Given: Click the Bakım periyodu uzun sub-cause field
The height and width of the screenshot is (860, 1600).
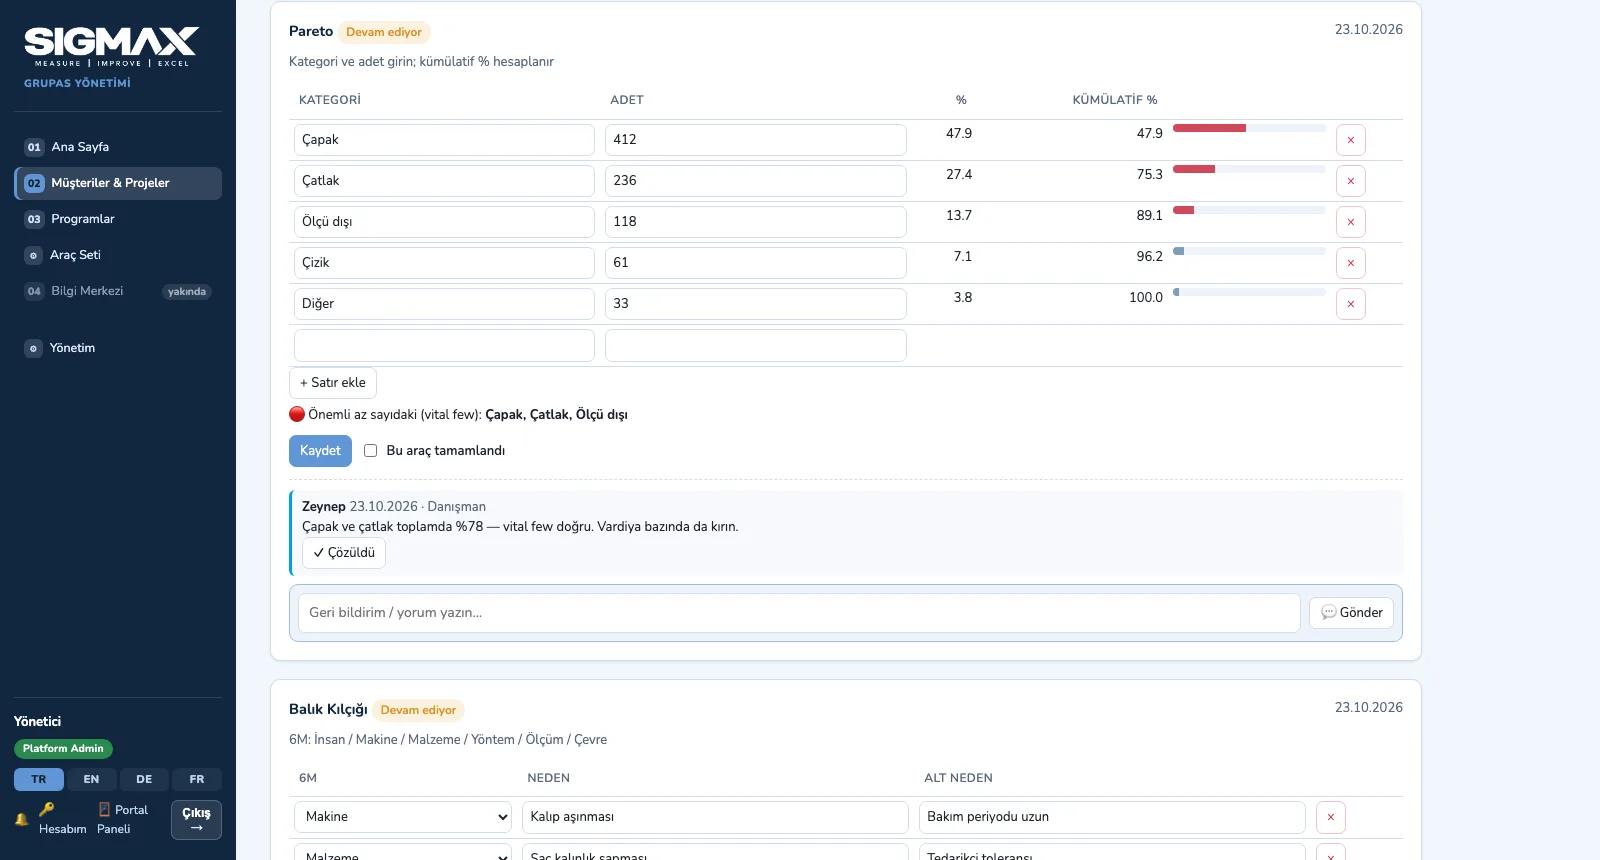Looking at the screenshot, I should 1112,817.
